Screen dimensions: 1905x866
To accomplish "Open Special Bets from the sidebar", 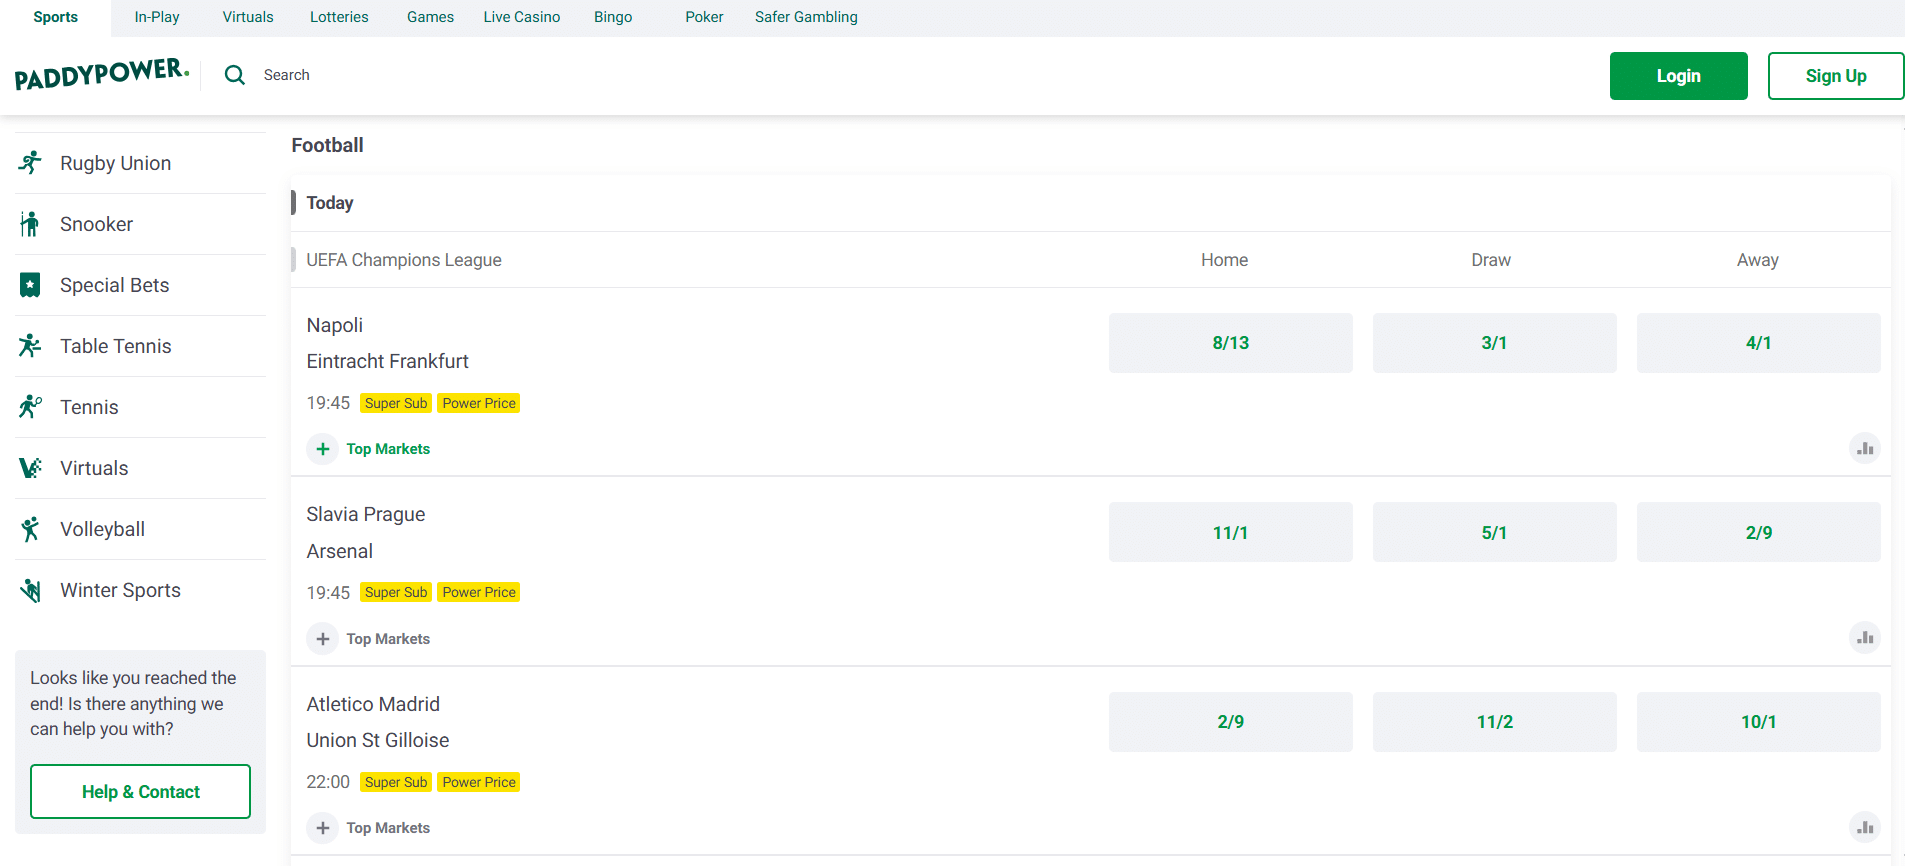I will (x=140, y=285).
